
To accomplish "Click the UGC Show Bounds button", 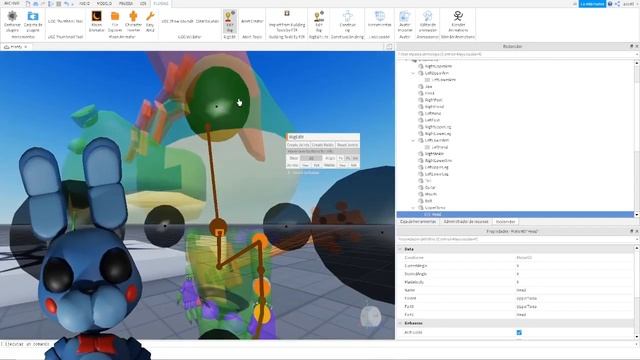I will click(177, 21).
